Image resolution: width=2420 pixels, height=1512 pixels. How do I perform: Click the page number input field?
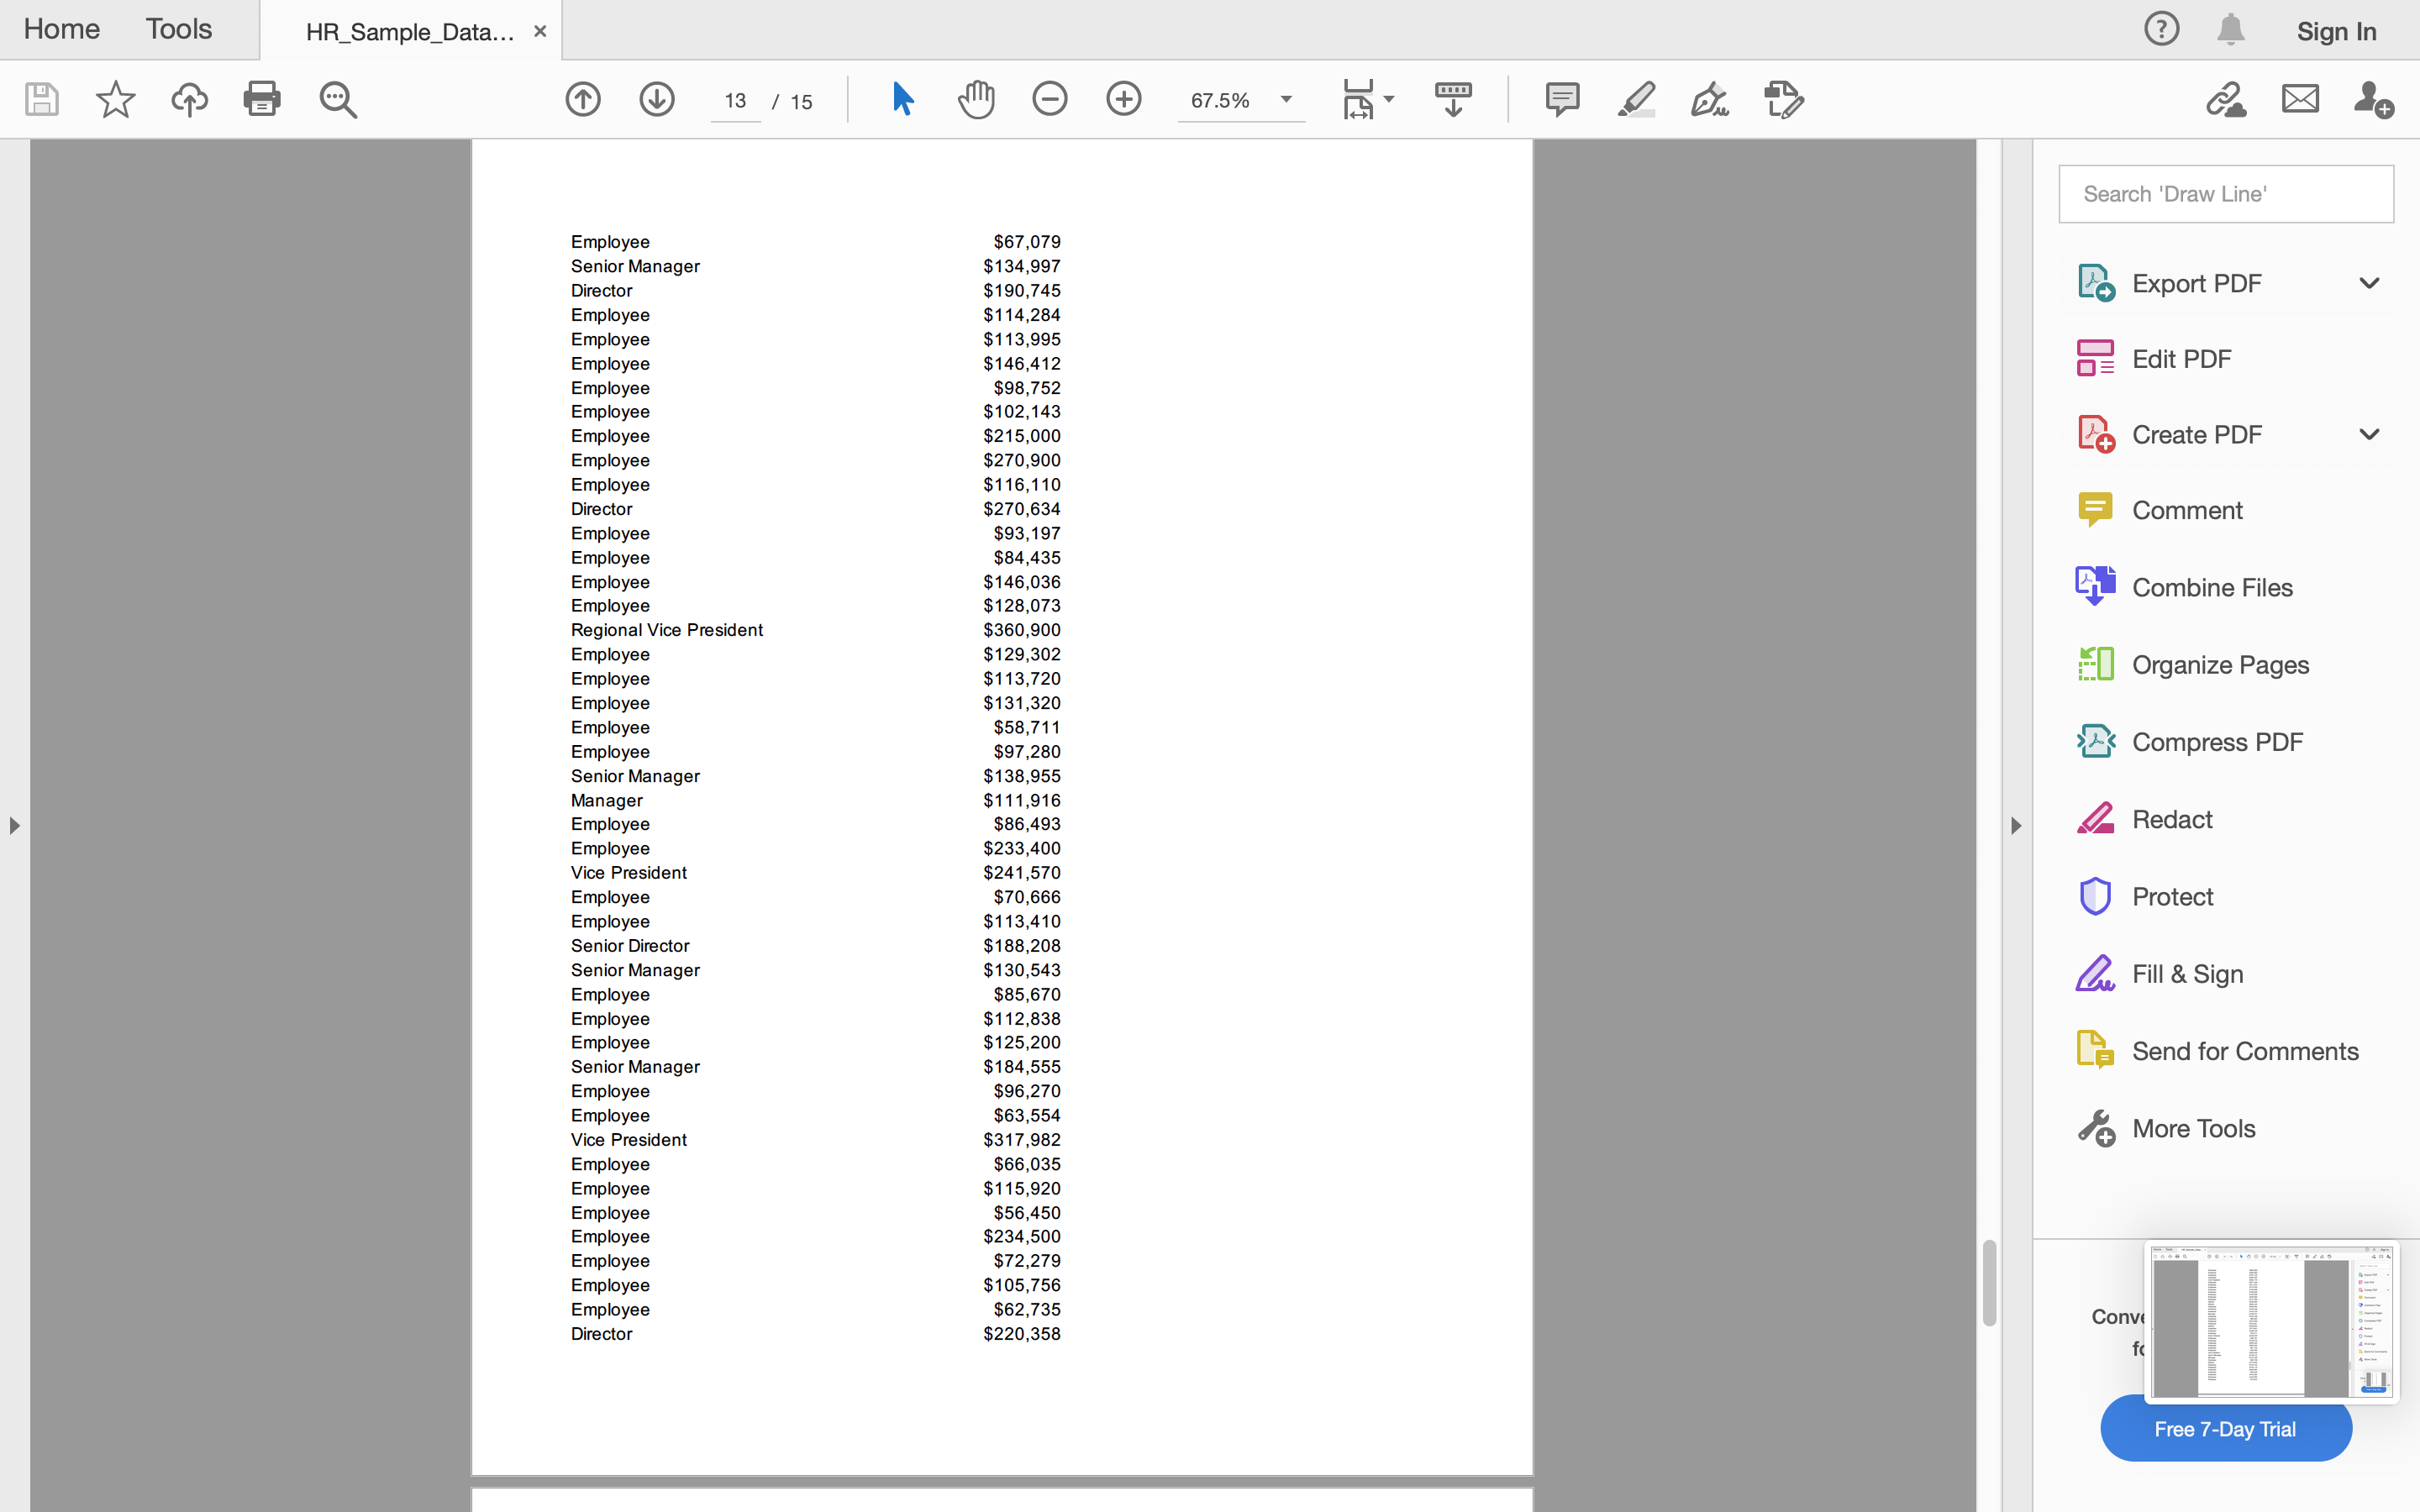tap(735, 100)
